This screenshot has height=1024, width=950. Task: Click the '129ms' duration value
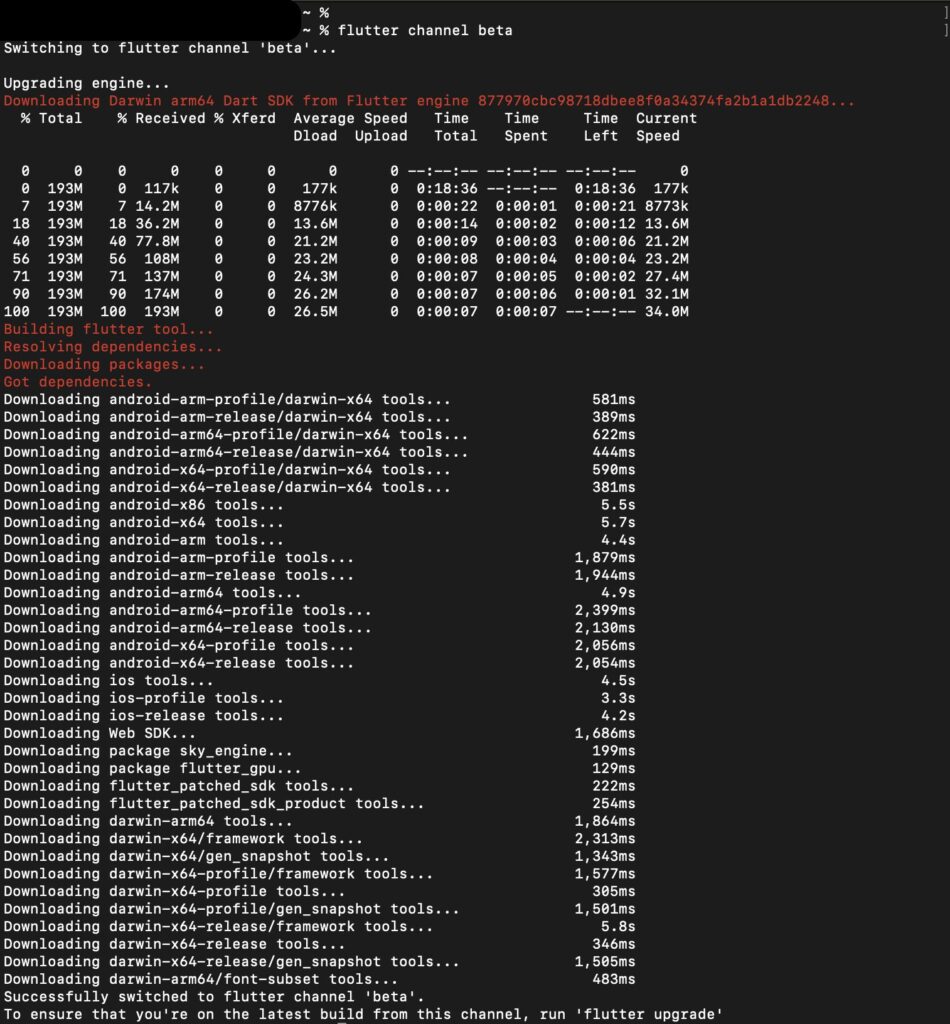614,769
